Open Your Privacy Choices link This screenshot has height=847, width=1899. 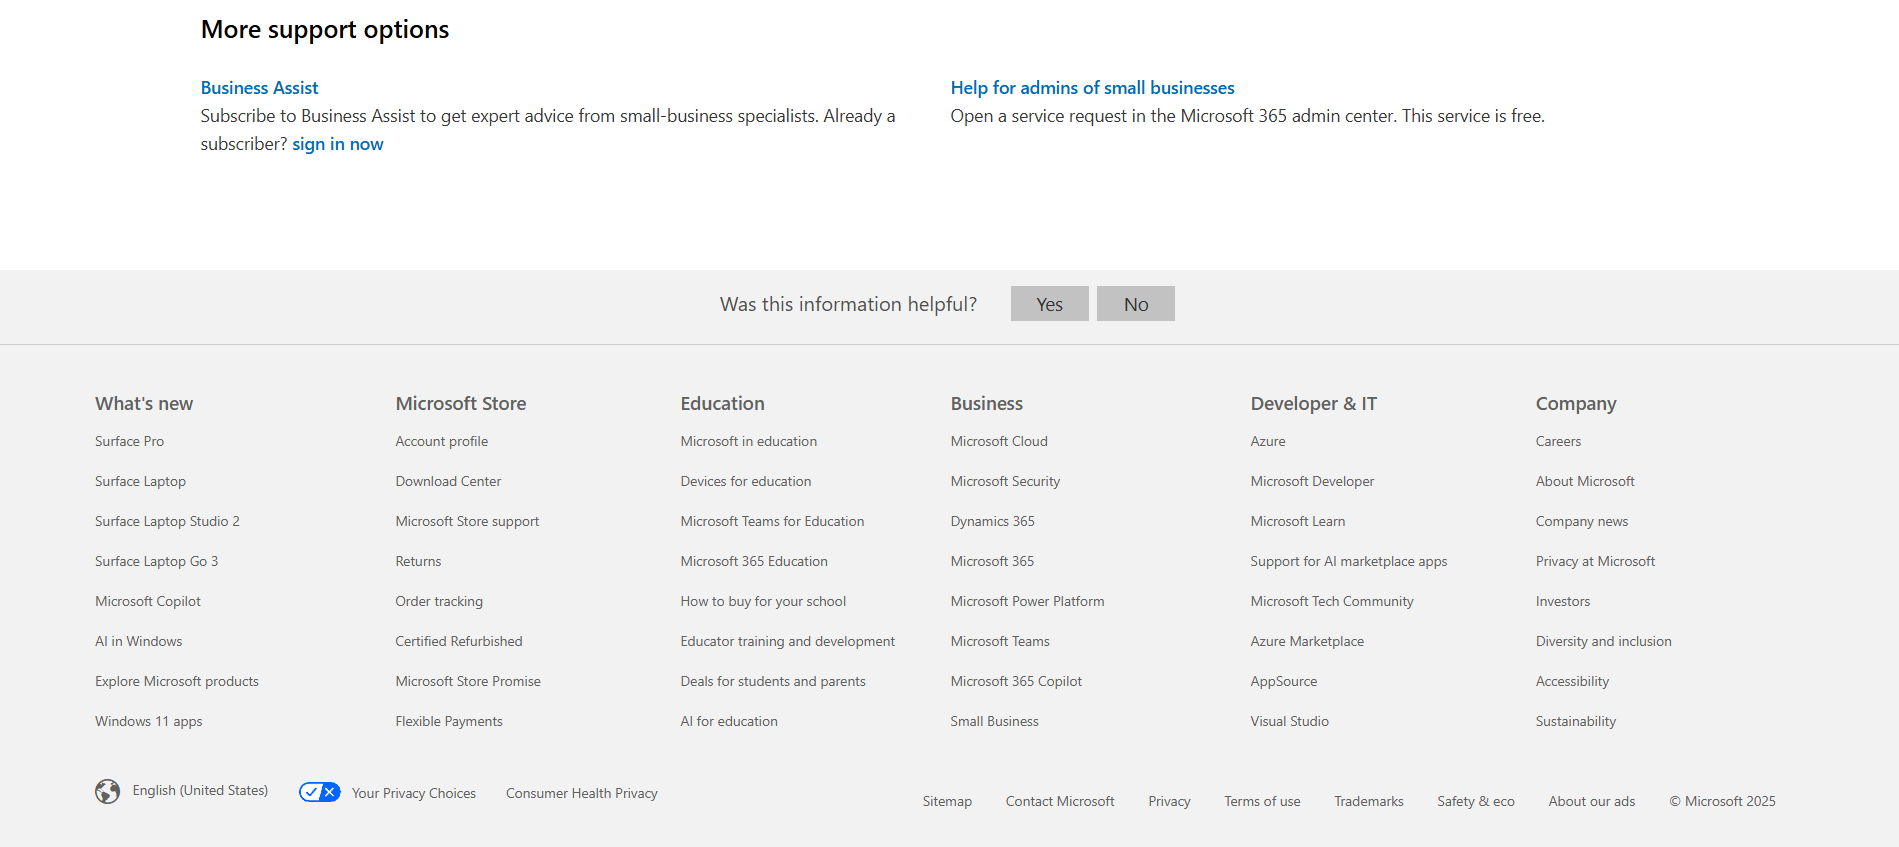[413, 793]
